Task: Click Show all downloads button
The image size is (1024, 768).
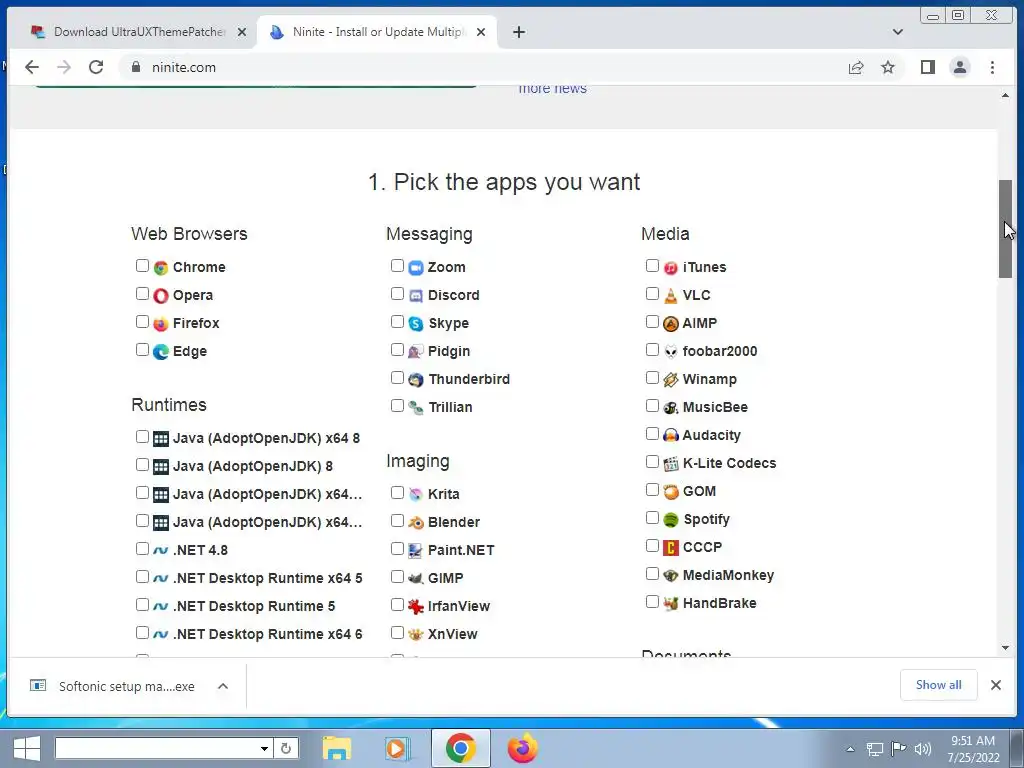Action: [938, 685]
